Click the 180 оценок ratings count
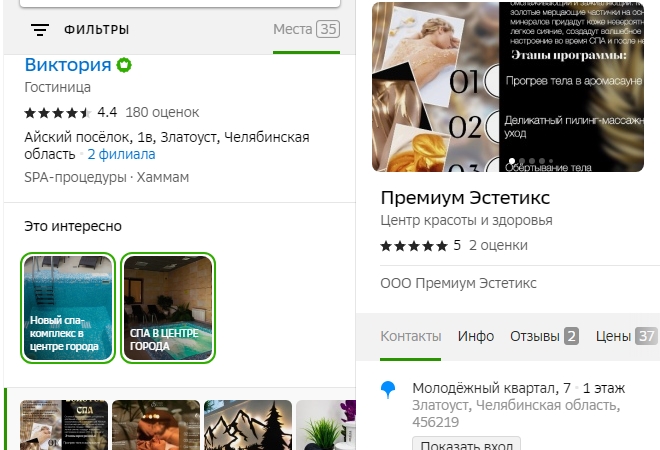660x450 pixels. tap(161, 112)
